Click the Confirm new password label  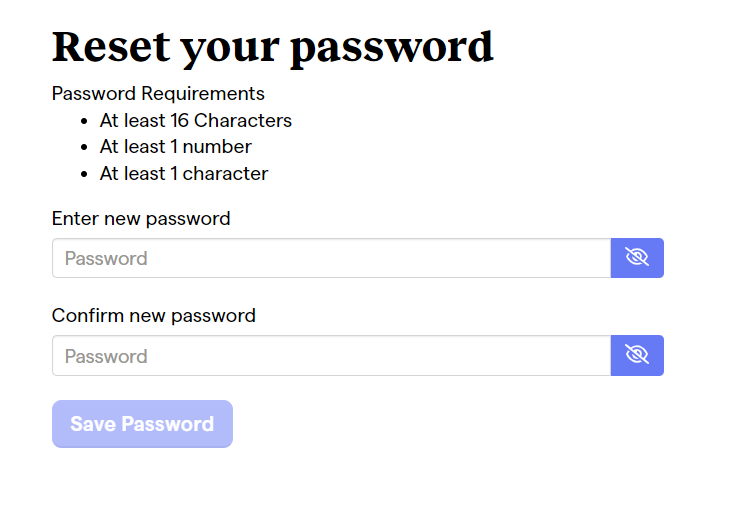pyautogui.click(x=154, y=316)
